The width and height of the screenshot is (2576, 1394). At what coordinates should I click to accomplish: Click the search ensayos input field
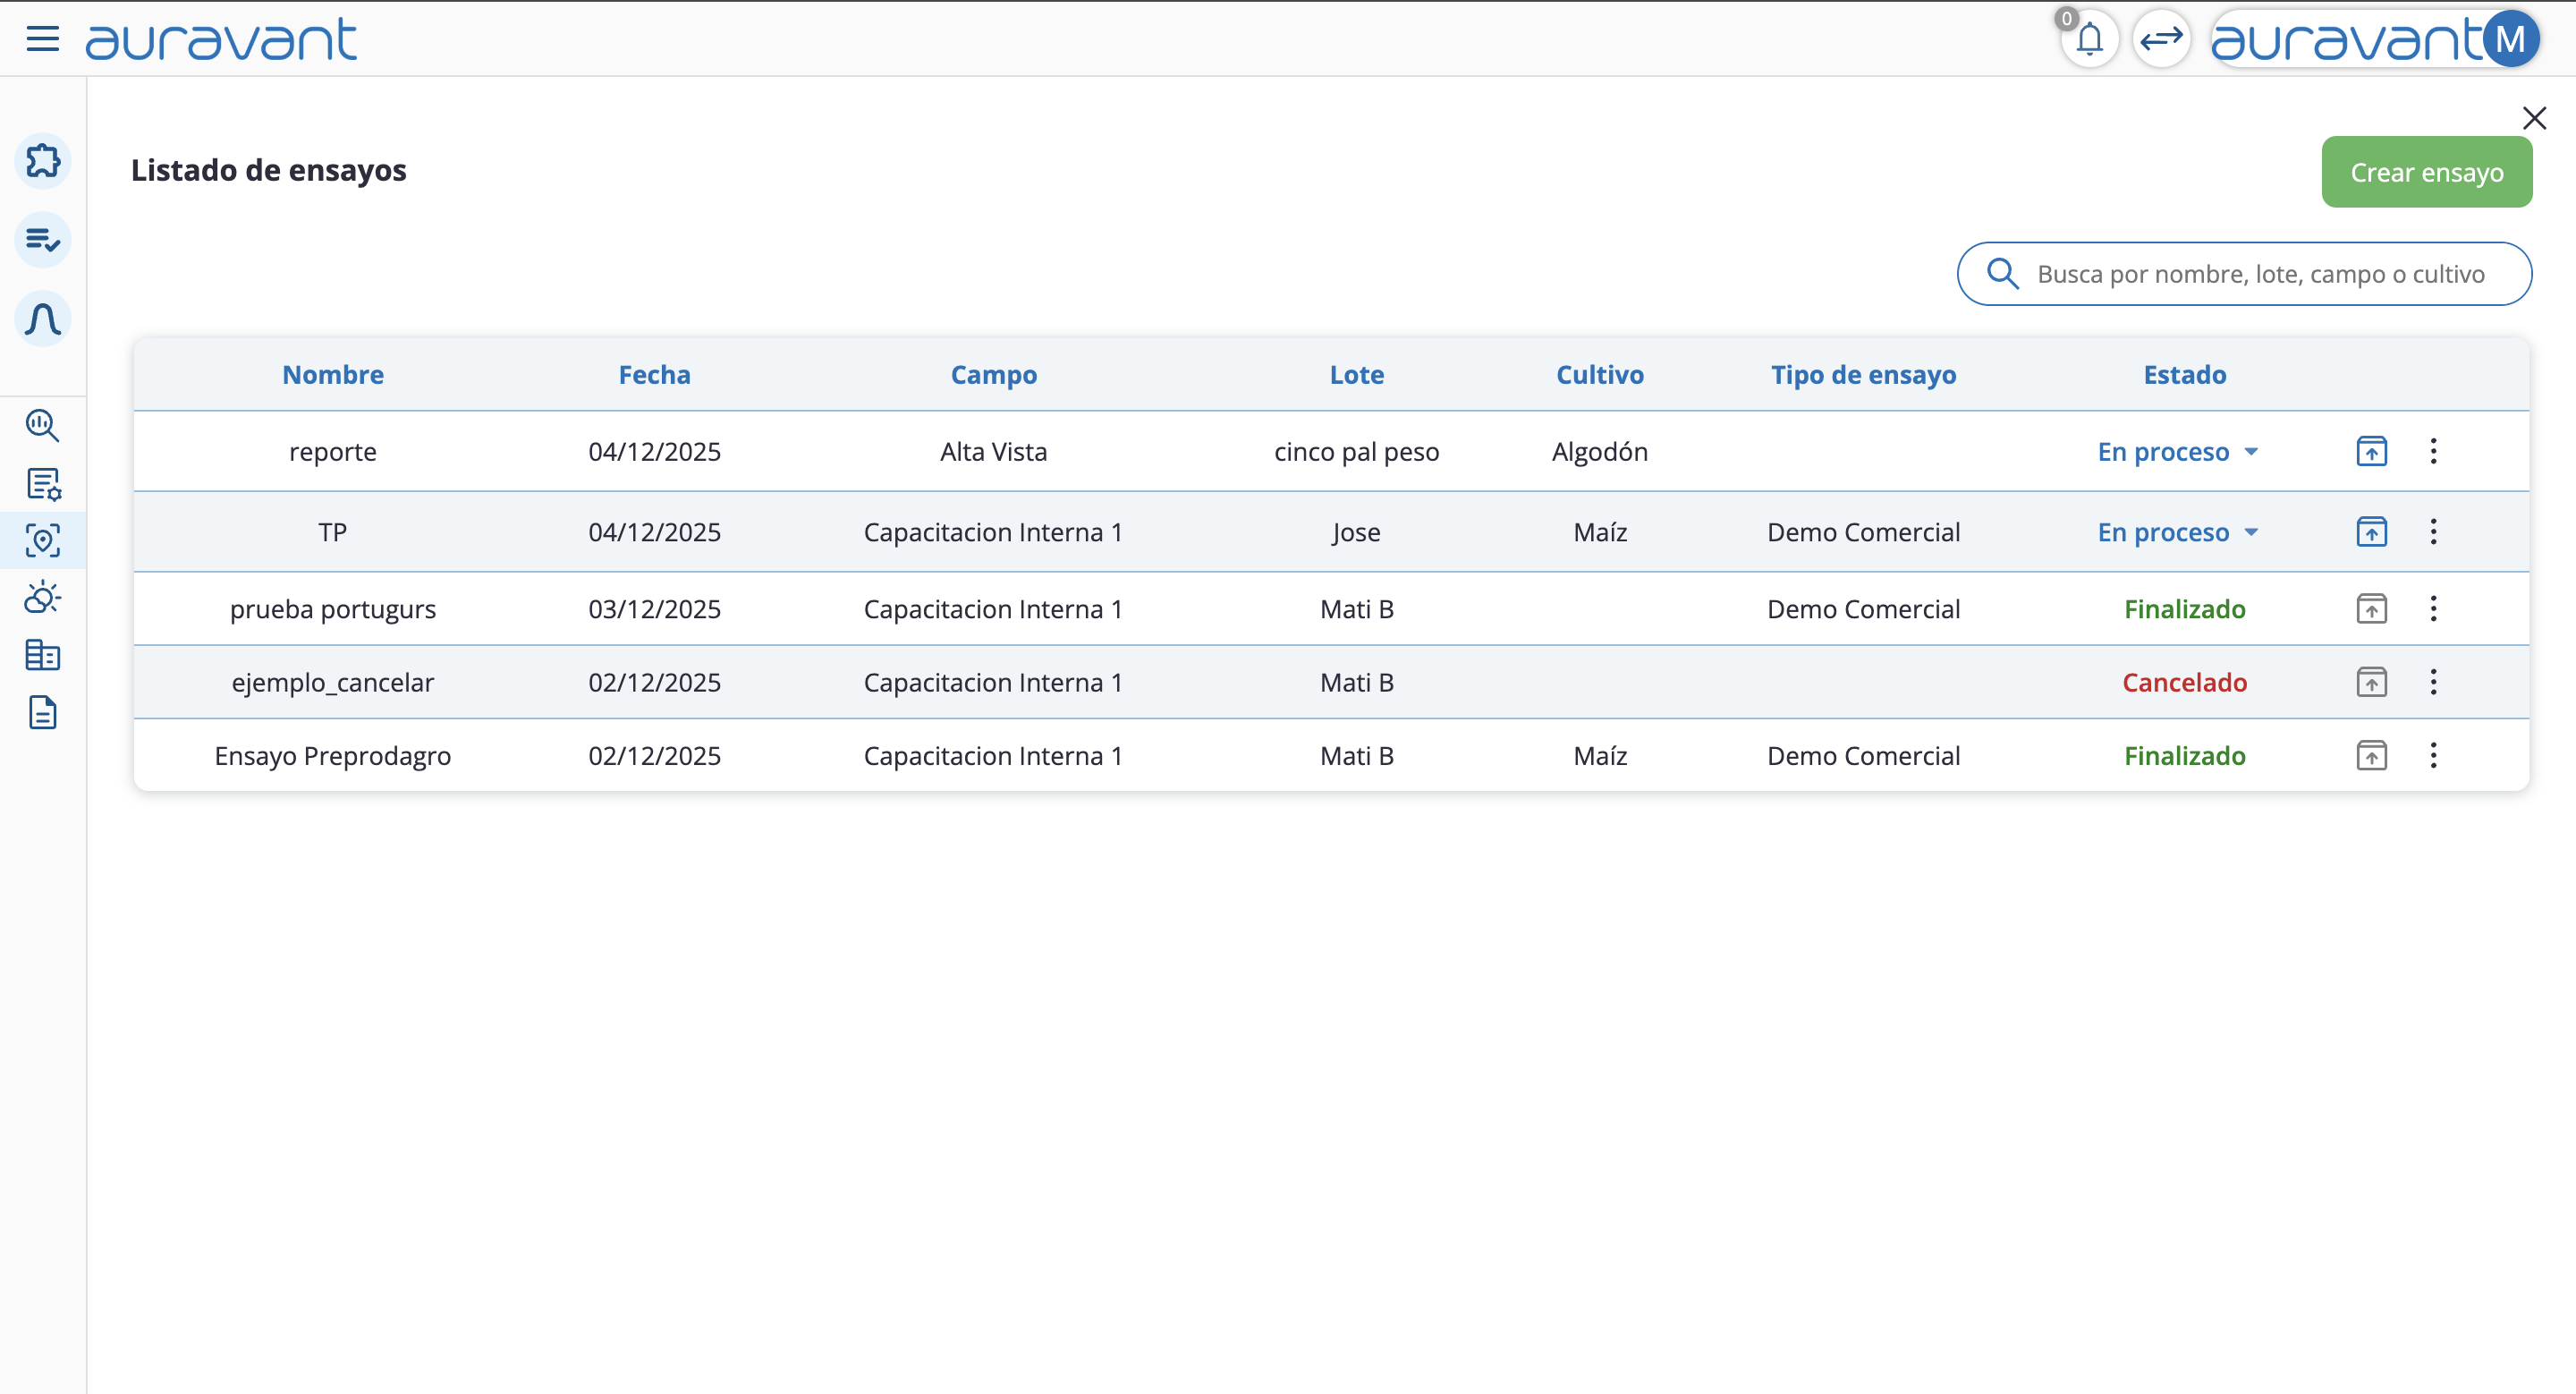tap(2259, 274)
